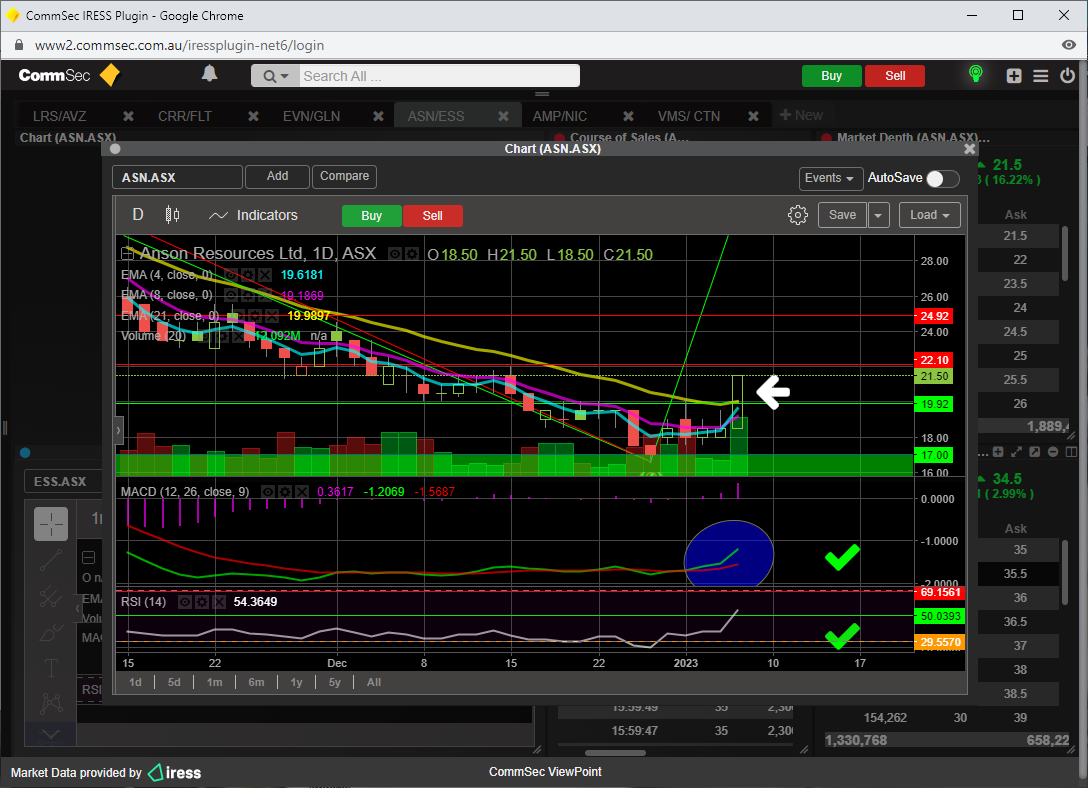Switch to the VMS/ CTN tab

point(689,117)
